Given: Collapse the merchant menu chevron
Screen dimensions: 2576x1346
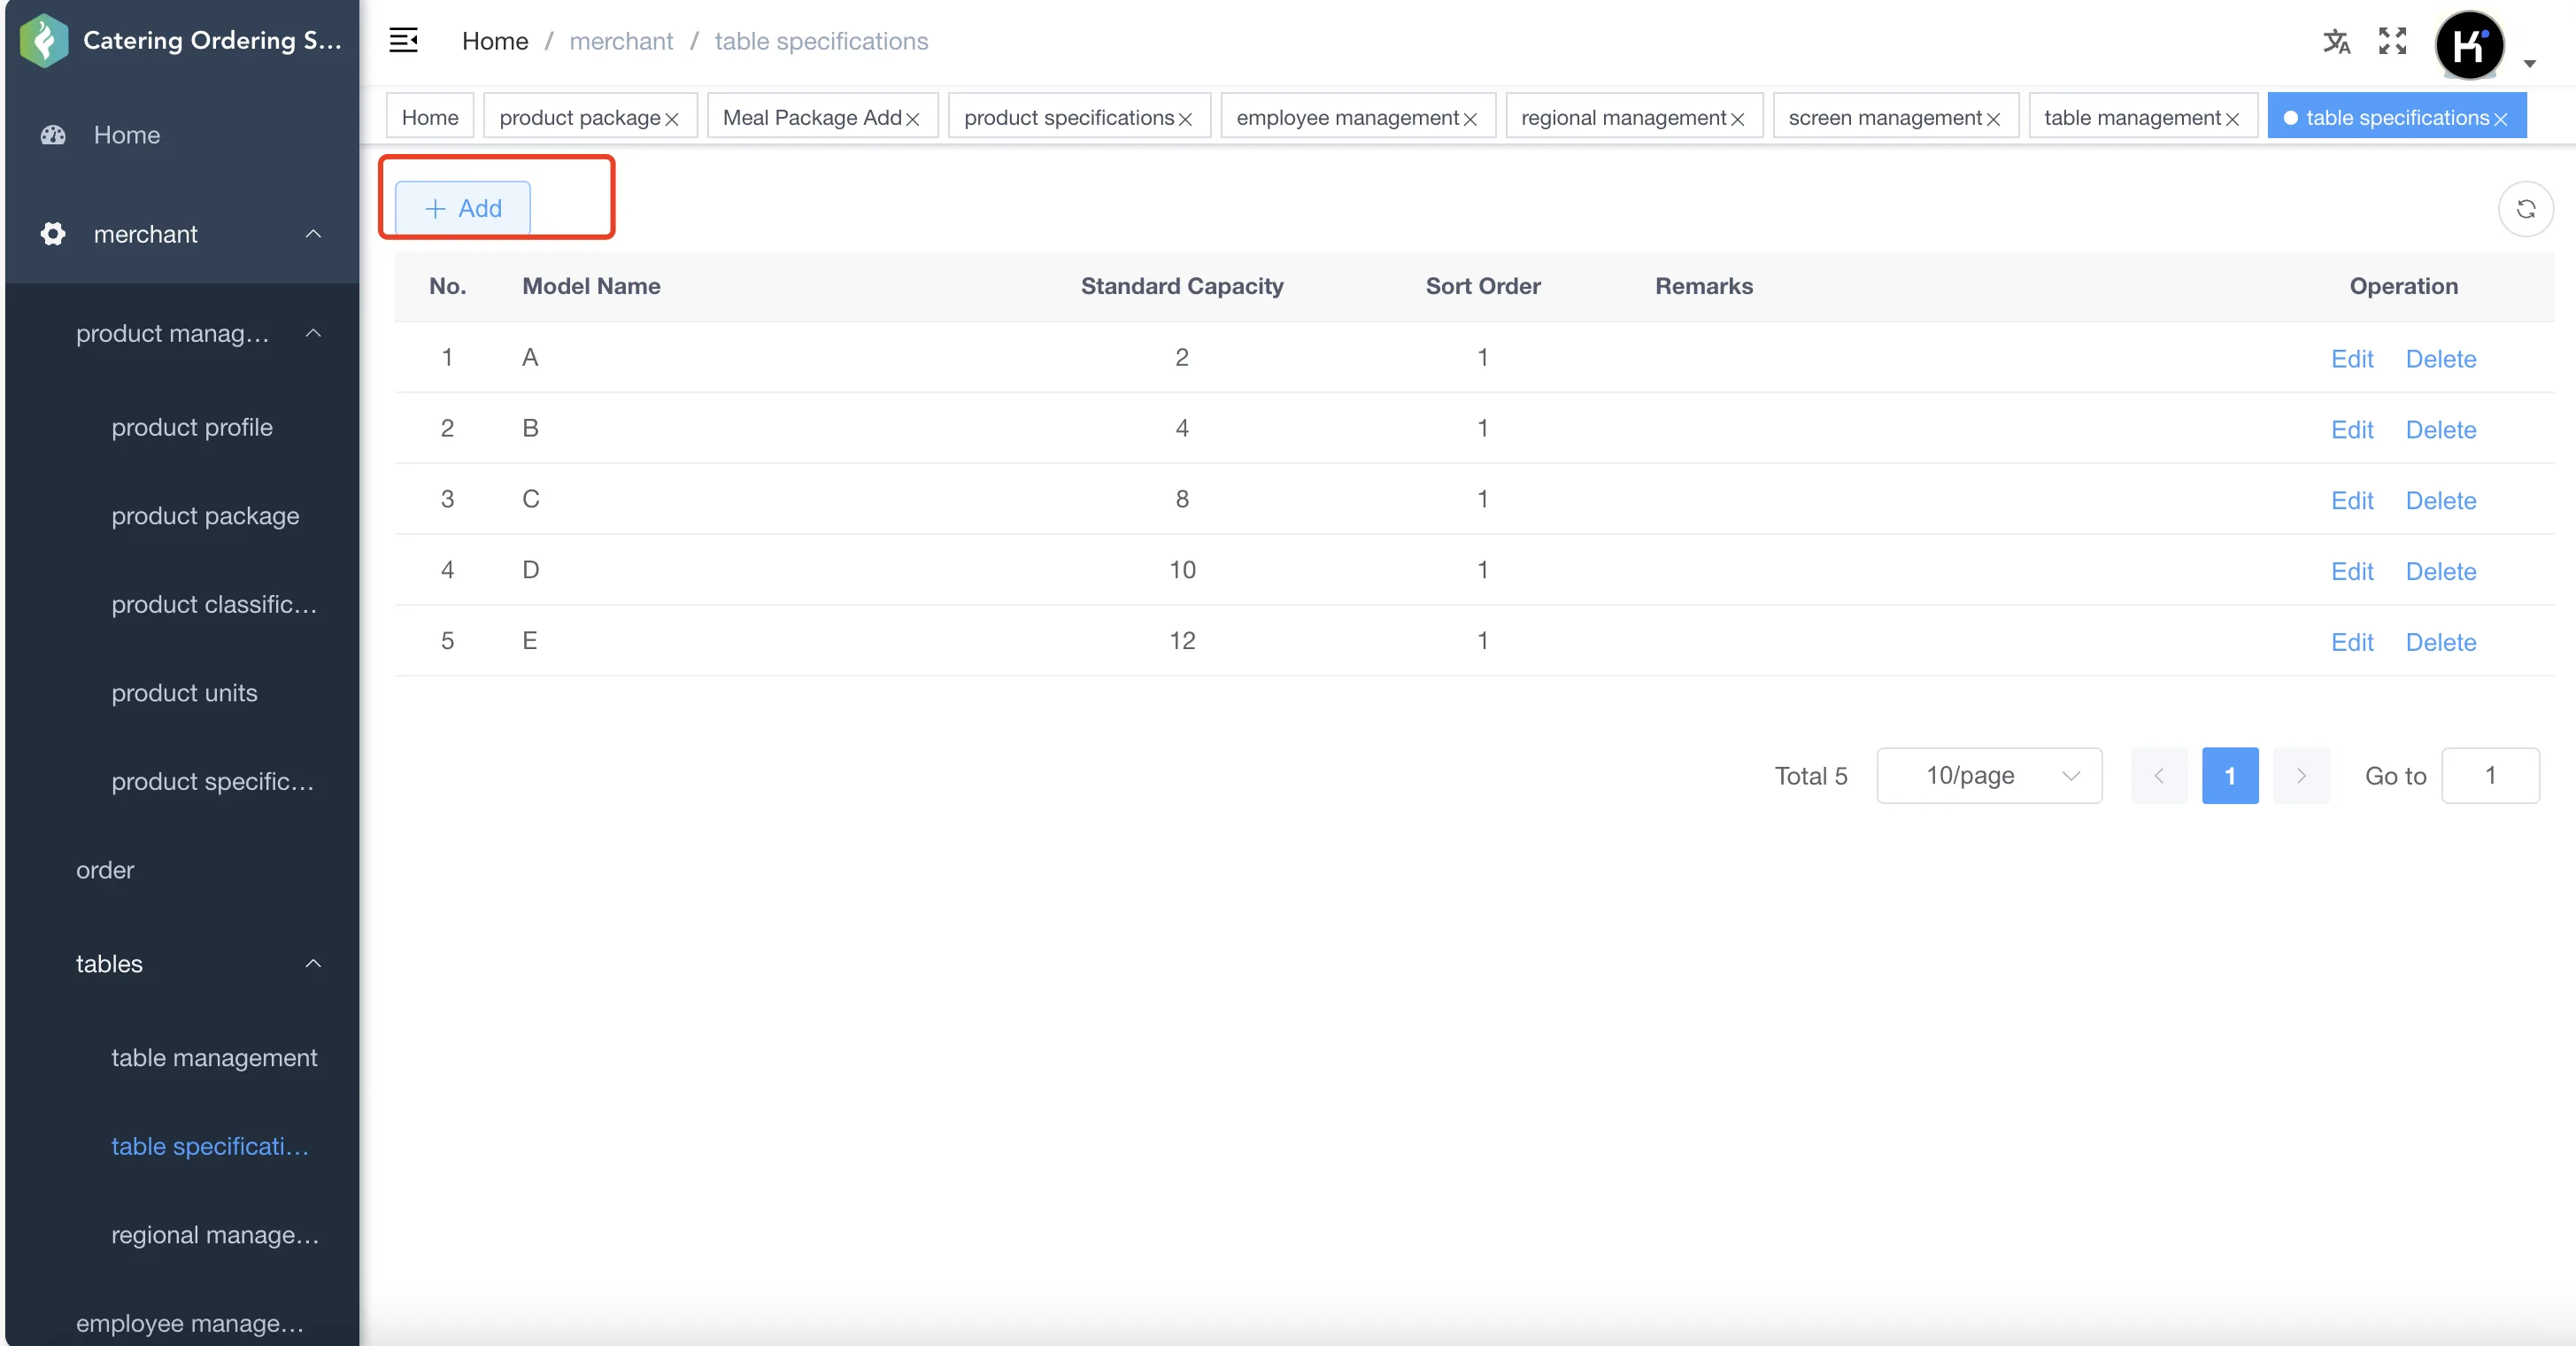Looking at the screenshot, I should point(313,234).
